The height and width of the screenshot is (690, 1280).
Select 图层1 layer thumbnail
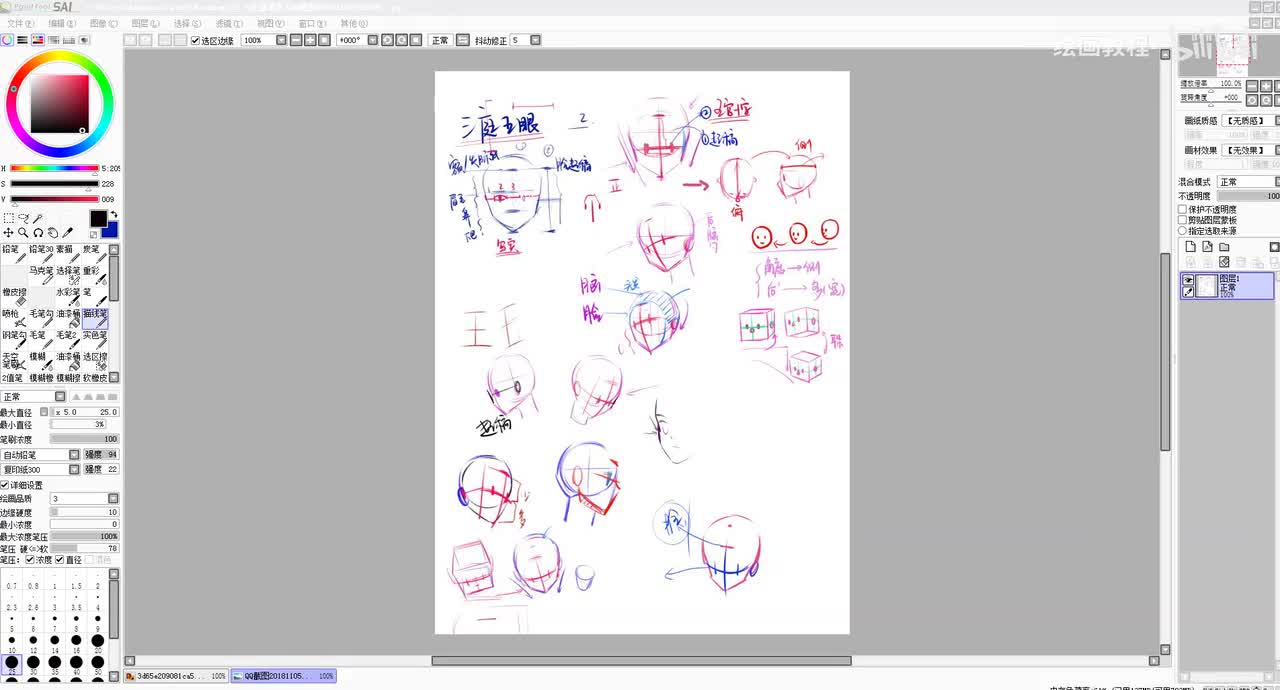tap(1207, 285)
